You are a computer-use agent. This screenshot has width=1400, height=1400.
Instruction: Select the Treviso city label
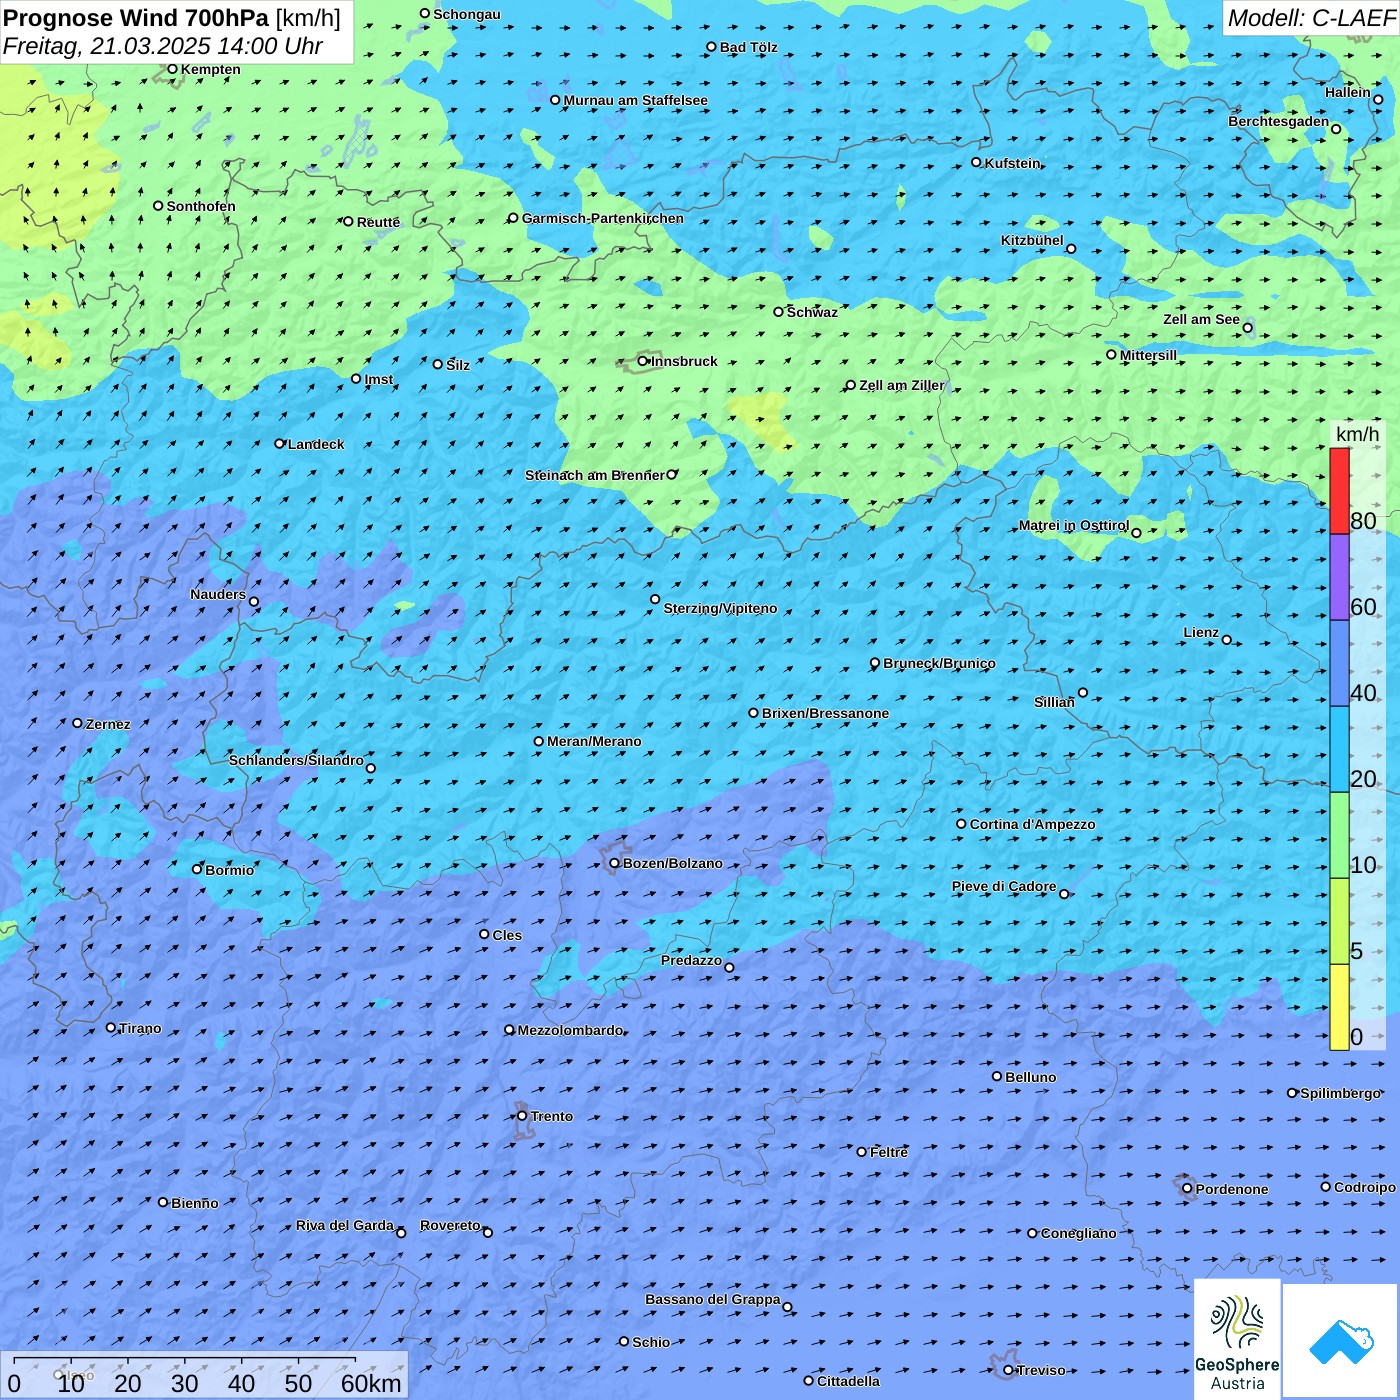tap(1040, 1370)
